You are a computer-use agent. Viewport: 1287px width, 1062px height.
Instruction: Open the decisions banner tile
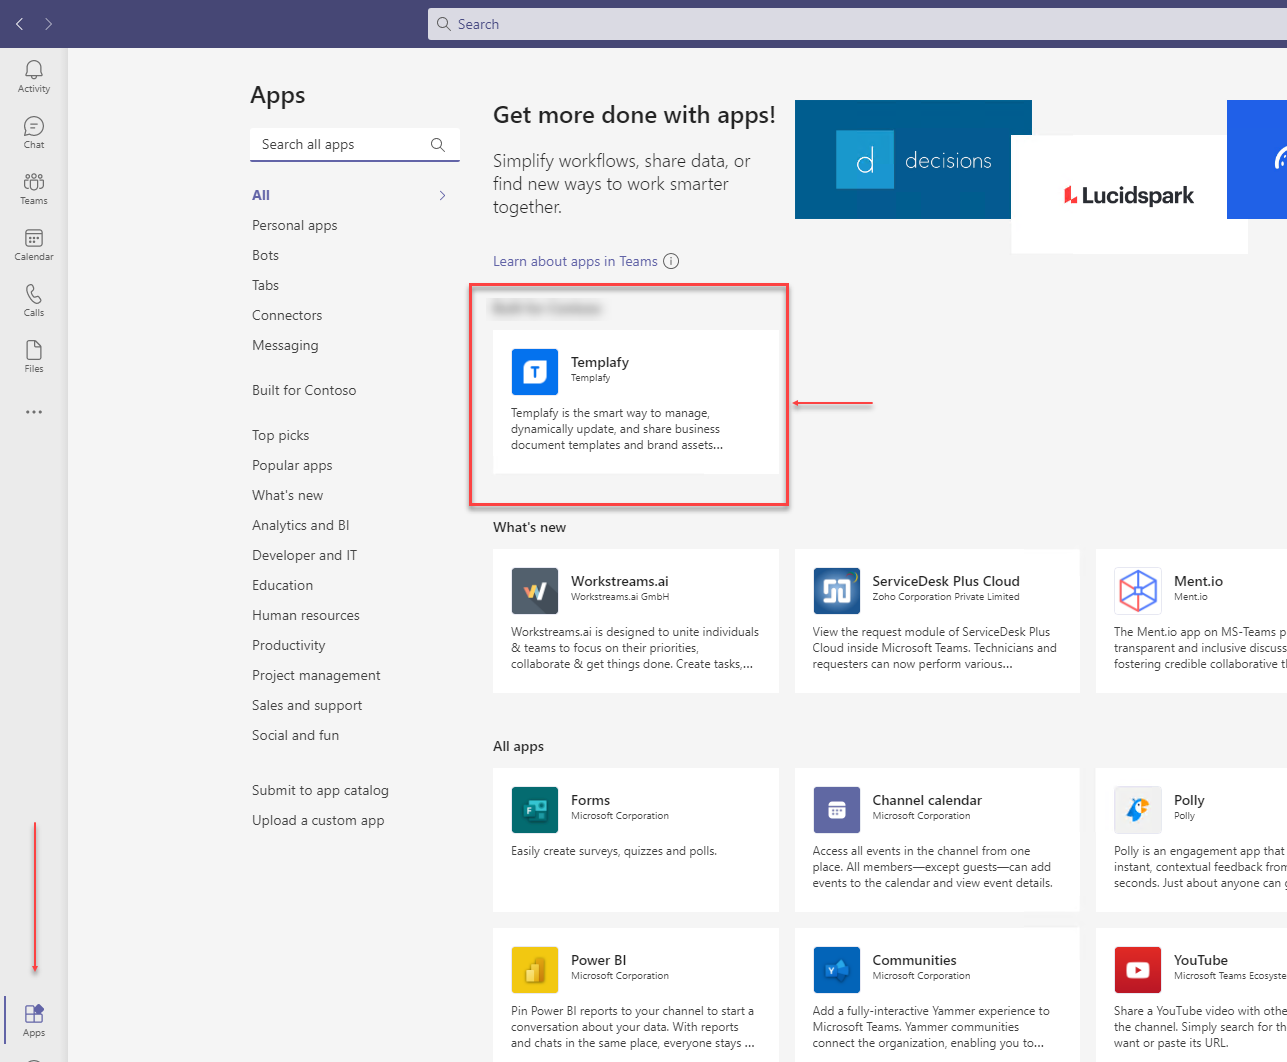913,159
